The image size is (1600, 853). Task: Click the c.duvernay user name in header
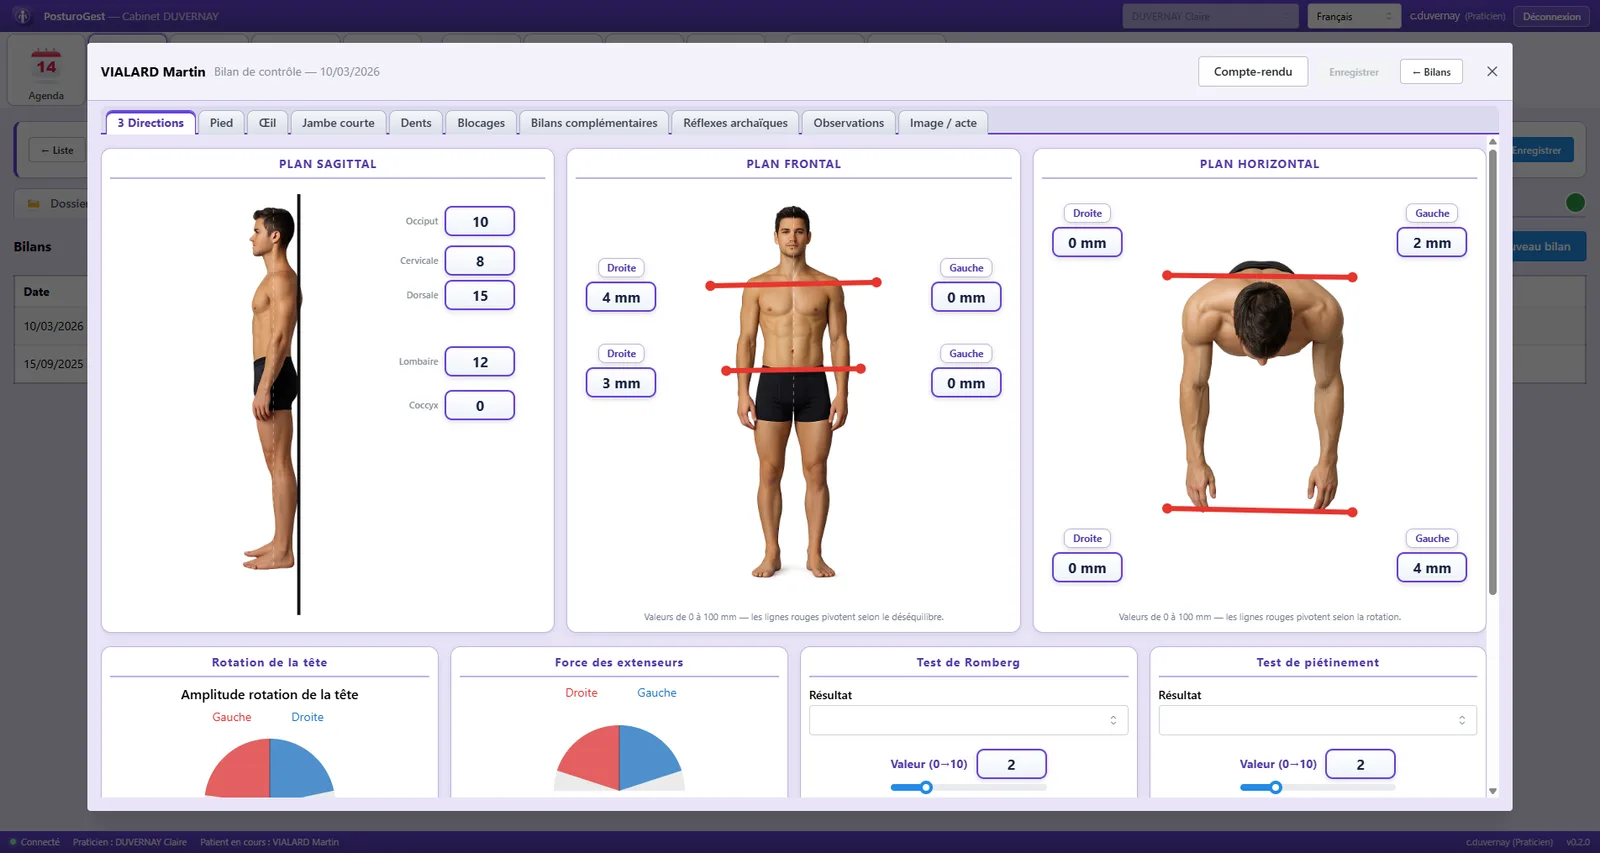pos(1435,16)
